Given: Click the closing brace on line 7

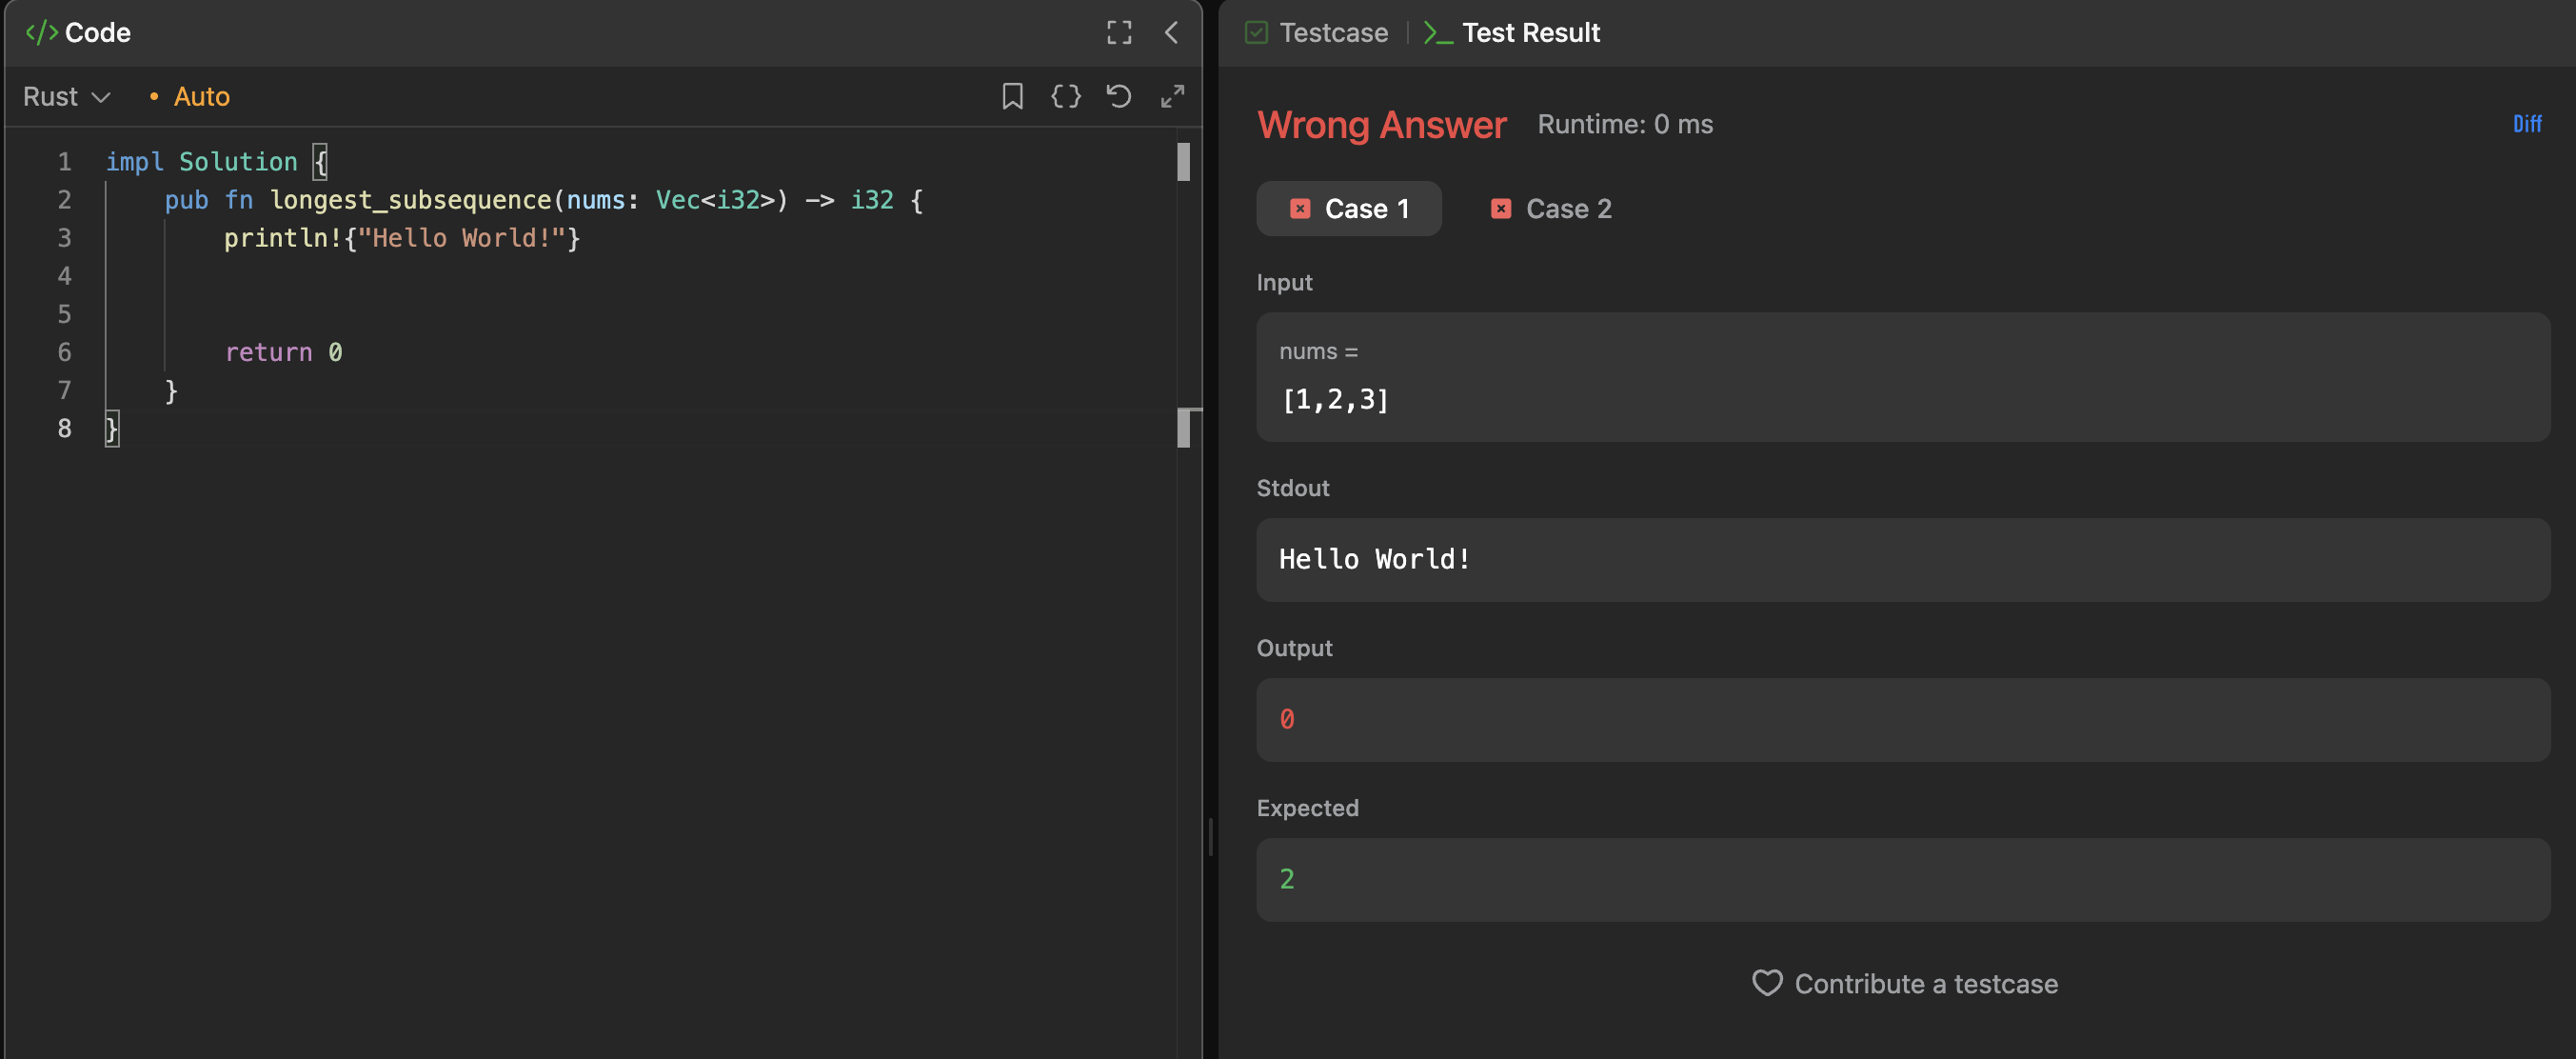Looking at the screenshot, I should (x=171, y=390).
